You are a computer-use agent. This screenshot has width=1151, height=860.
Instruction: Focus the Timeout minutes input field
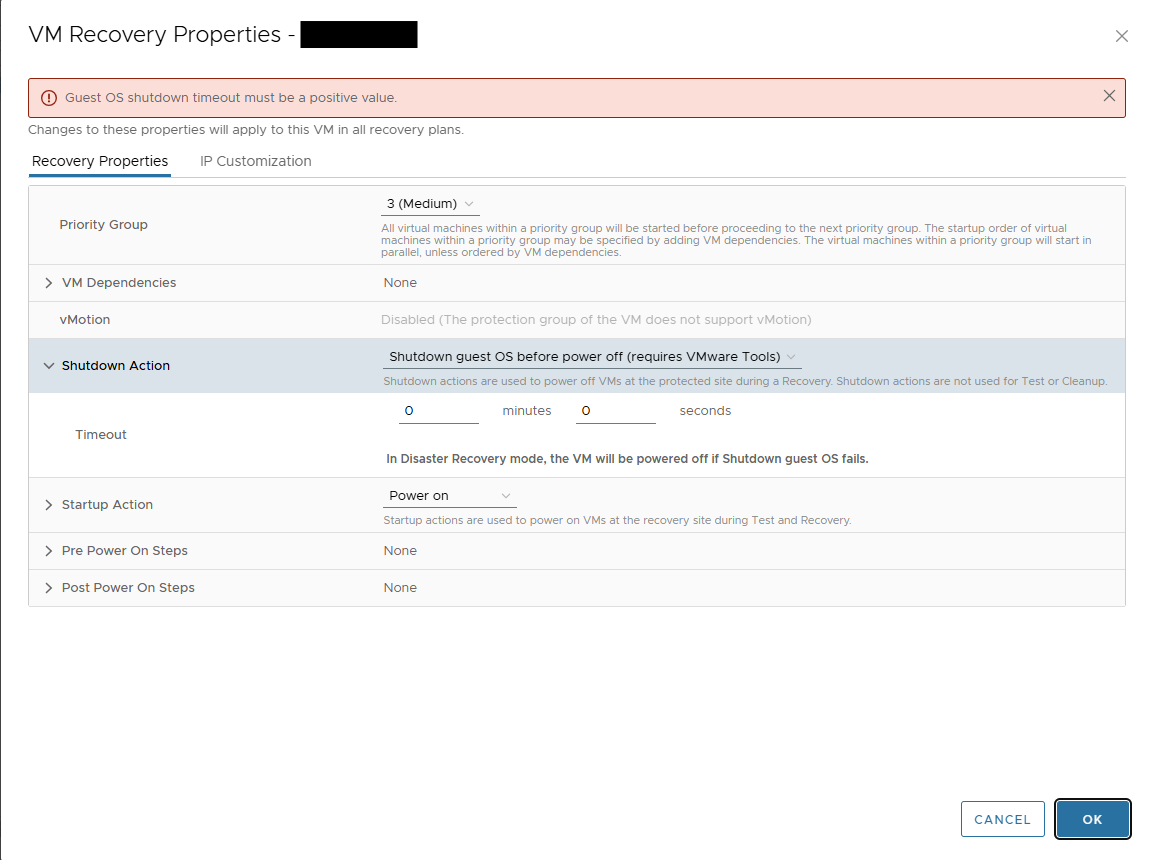click(x=438, y=411)
